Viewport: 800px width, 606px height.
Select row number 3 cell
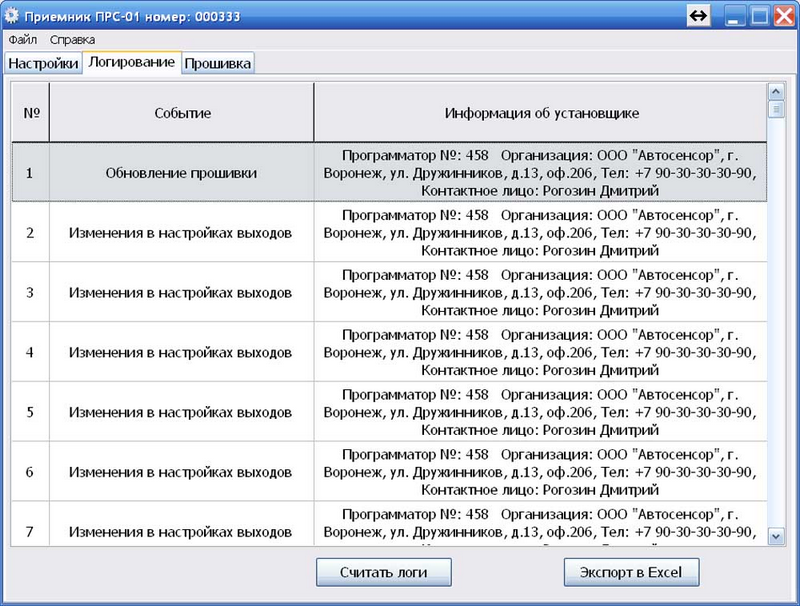pyautogui.click(x=31, y=292)
